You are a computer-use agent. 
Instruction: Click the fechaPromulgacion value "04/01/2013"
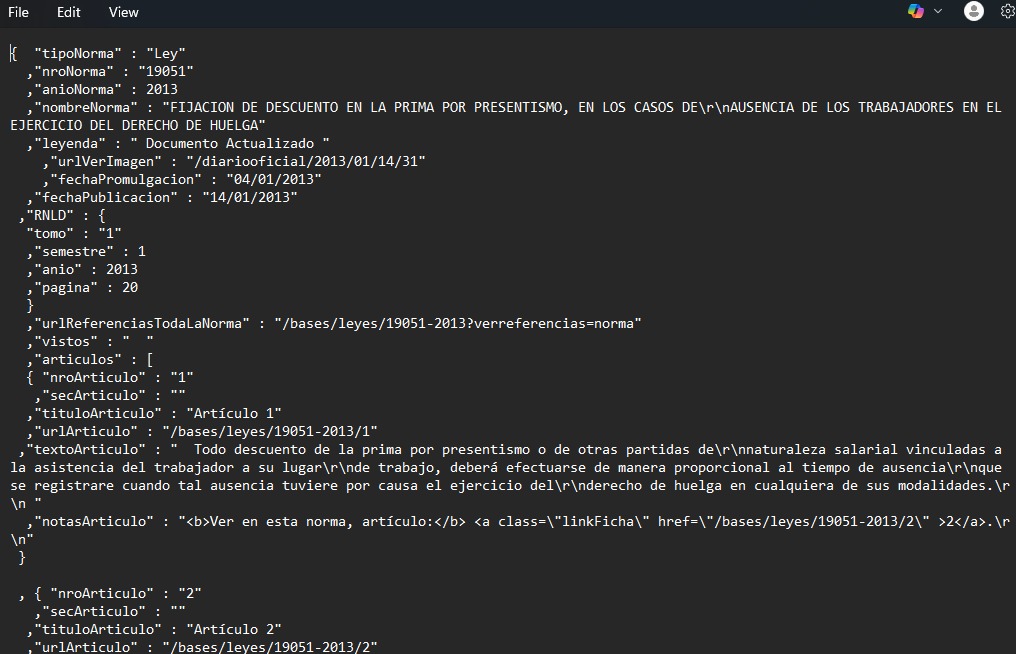tap(273, 180)
